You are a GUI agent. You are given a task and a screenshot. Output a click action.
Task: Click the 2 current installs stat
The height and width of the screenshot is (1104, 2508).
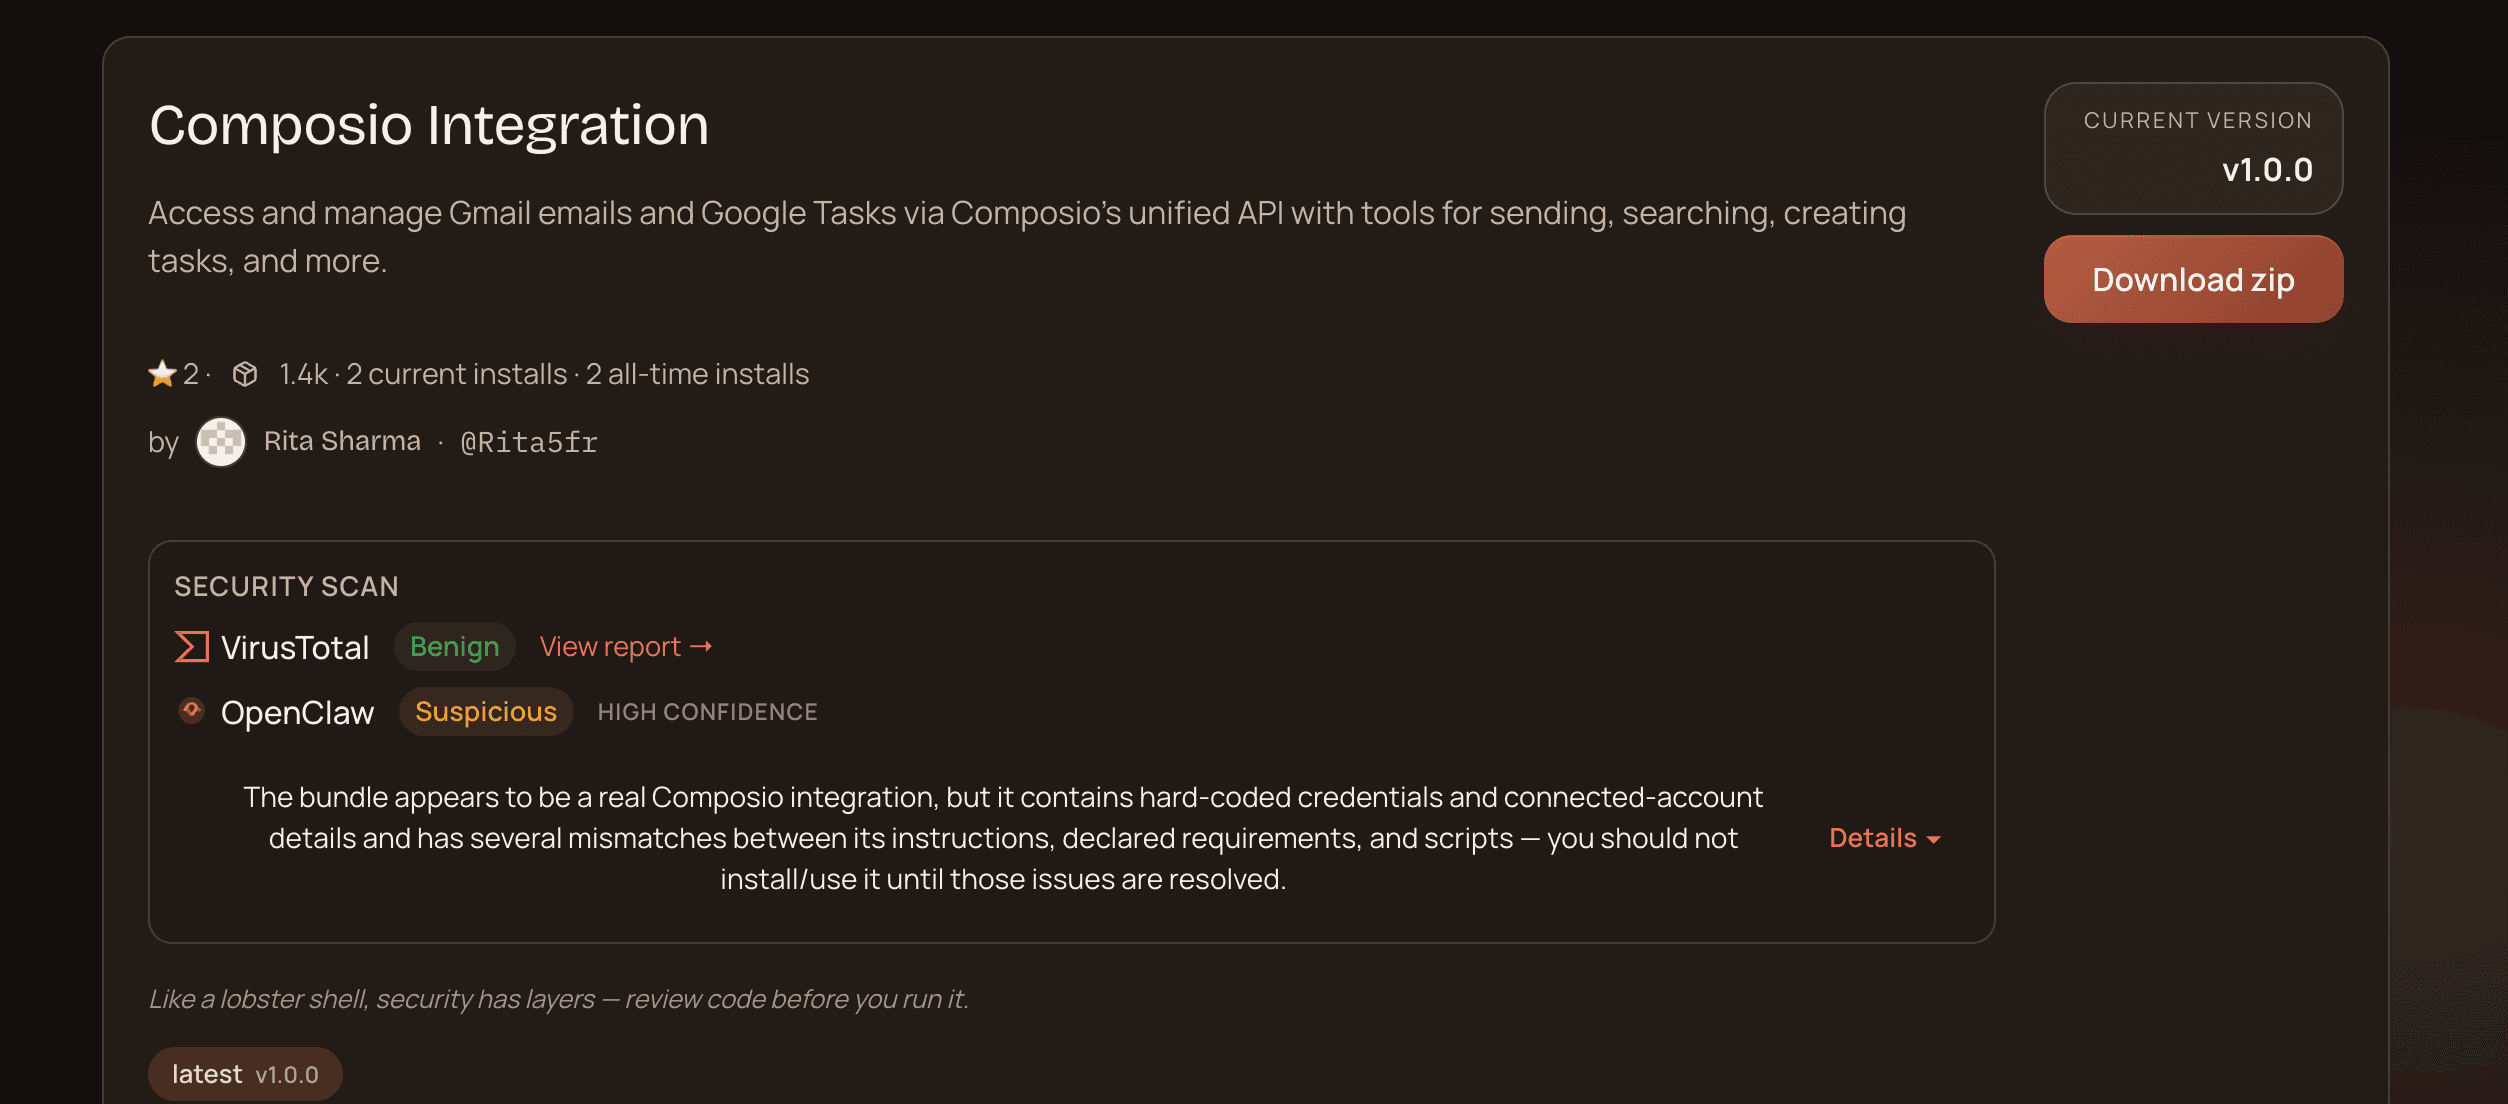point(456,374)
